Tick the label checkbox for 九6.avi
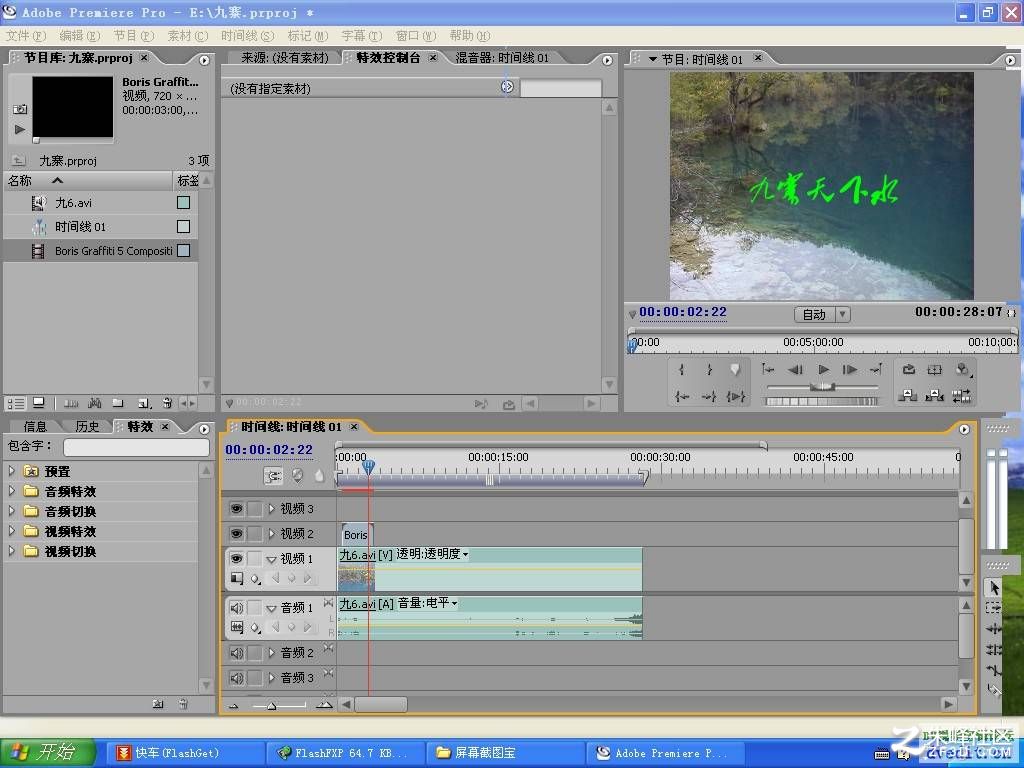Viewport: 1024px width, 768px height. (x=184, y=202)
